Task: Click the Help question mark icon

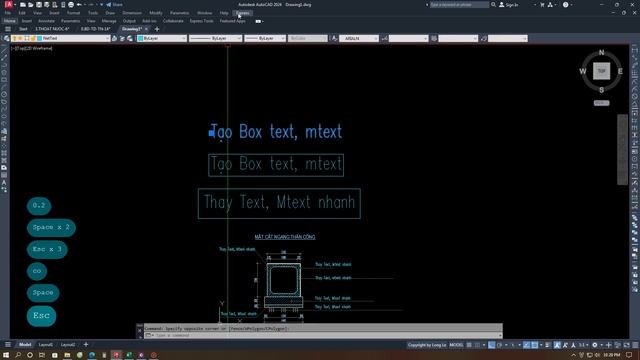Action: click(565, 4)
